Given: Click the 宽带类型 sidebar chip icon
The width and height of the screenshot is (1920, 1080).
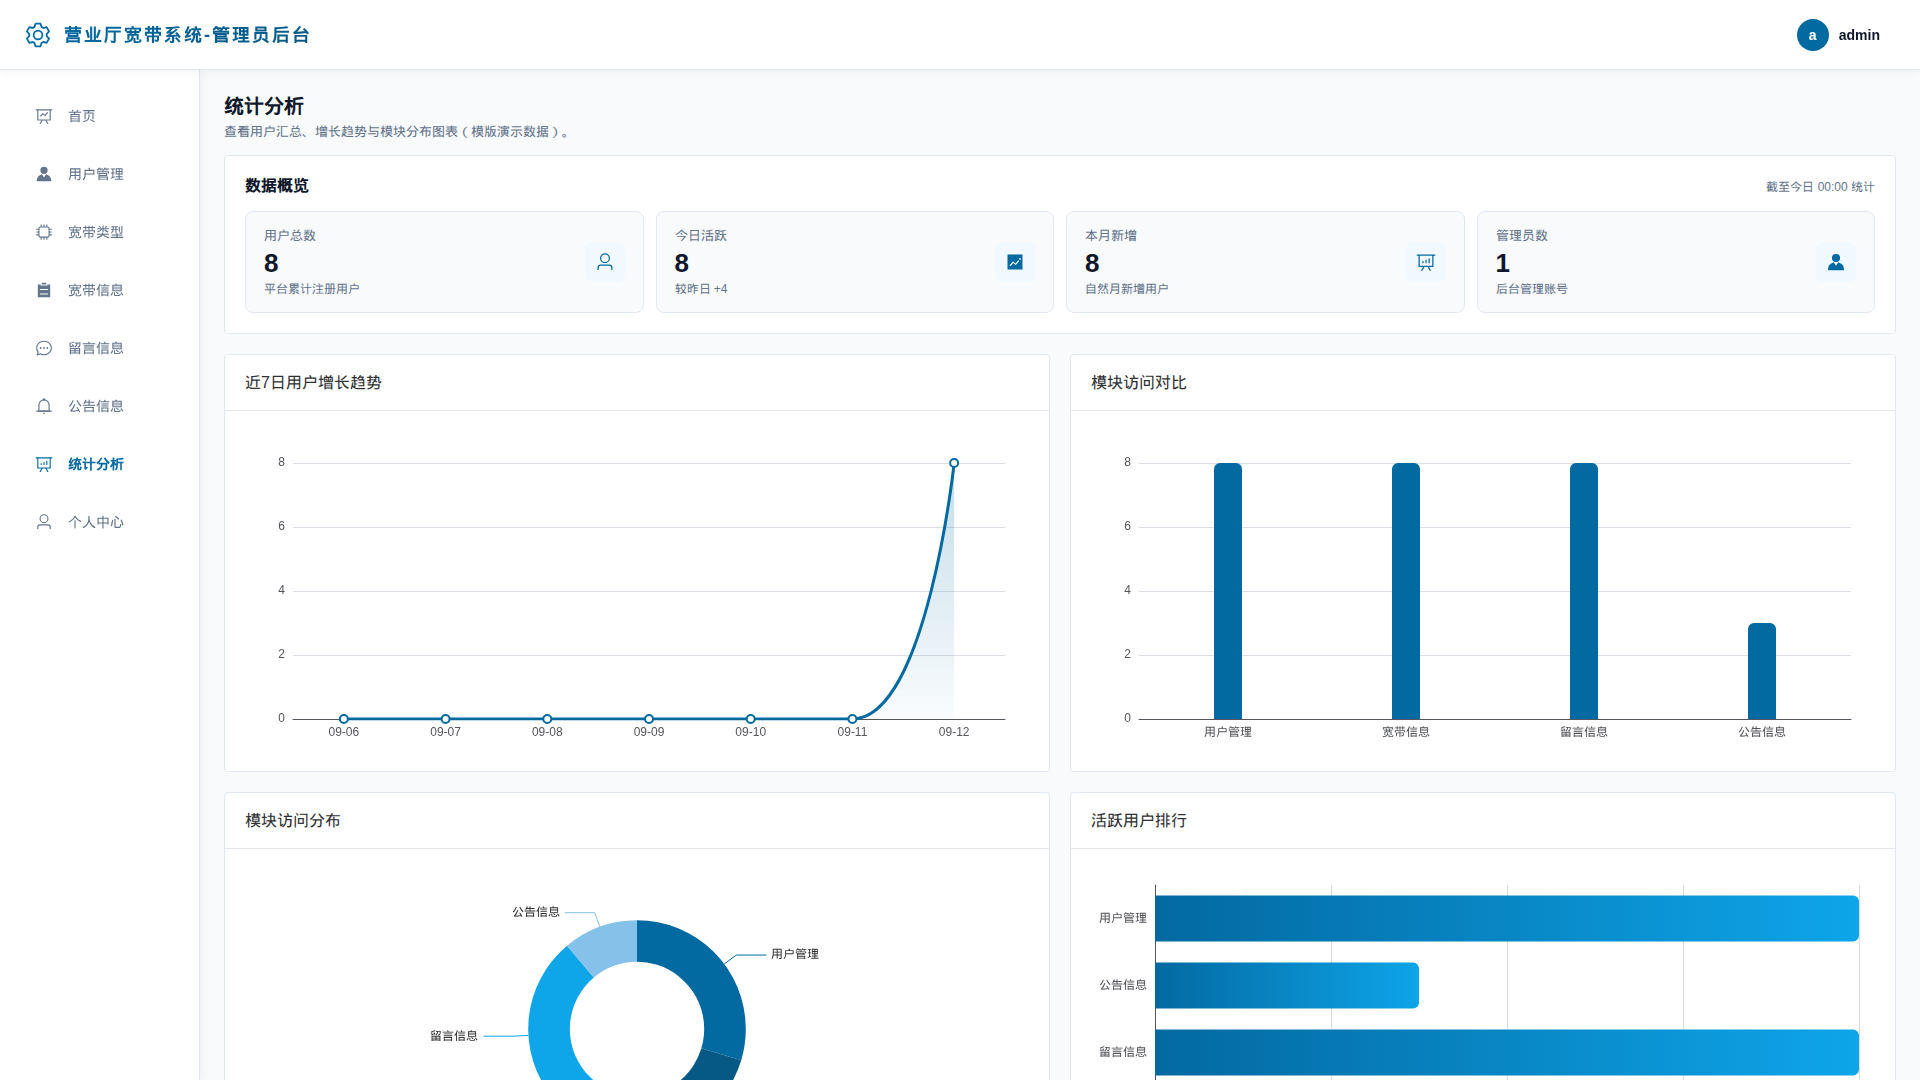Looking at the screenshot, I should 44,232.
